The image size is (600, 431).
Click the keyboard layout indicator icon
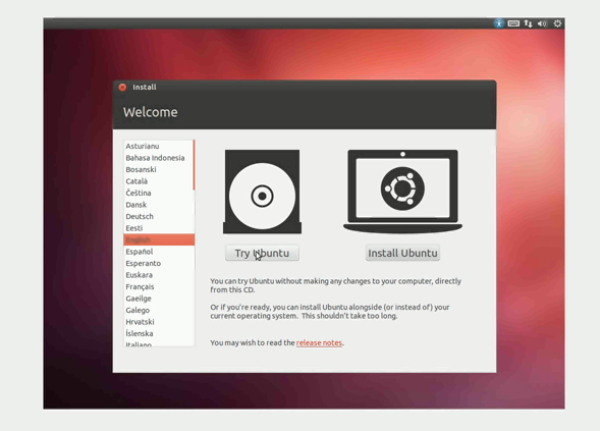pyautogui.click(x=513, y=23)
